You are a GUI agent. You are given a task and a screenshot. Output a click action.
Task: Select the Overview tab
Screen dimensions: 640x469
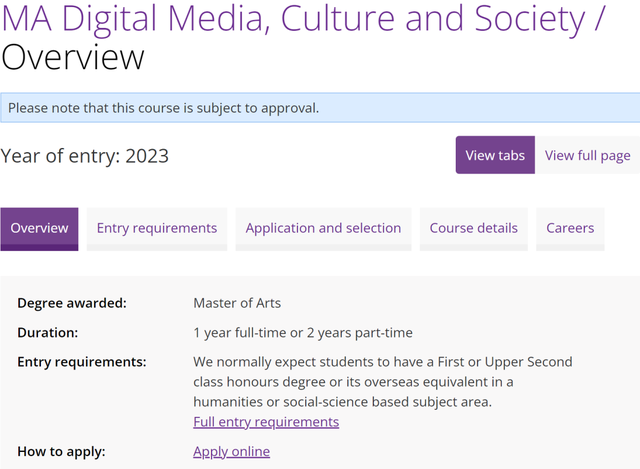click(39, 228)
